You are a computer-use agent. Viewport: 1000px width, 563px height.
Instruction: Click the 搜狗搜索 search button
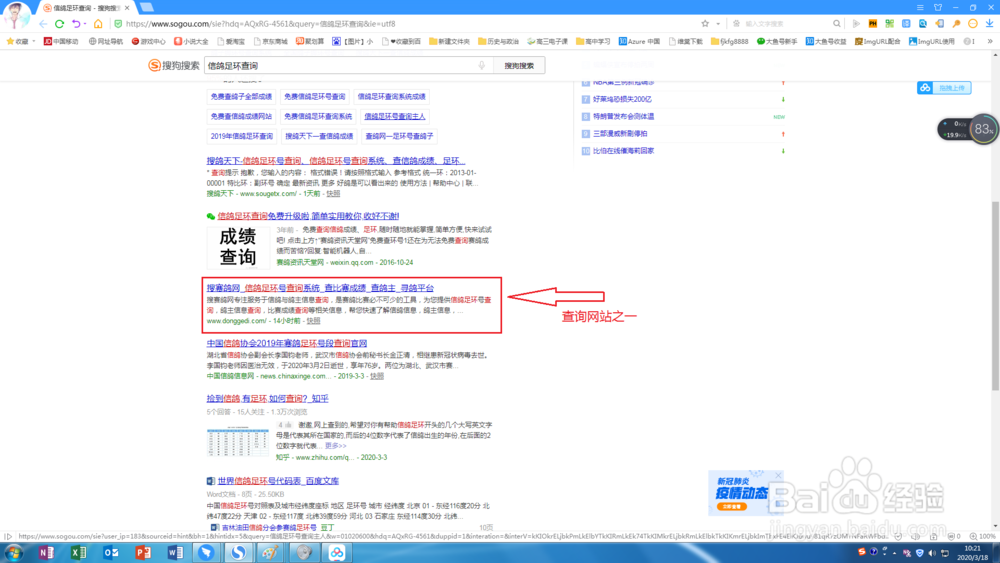tap(519, 66)
